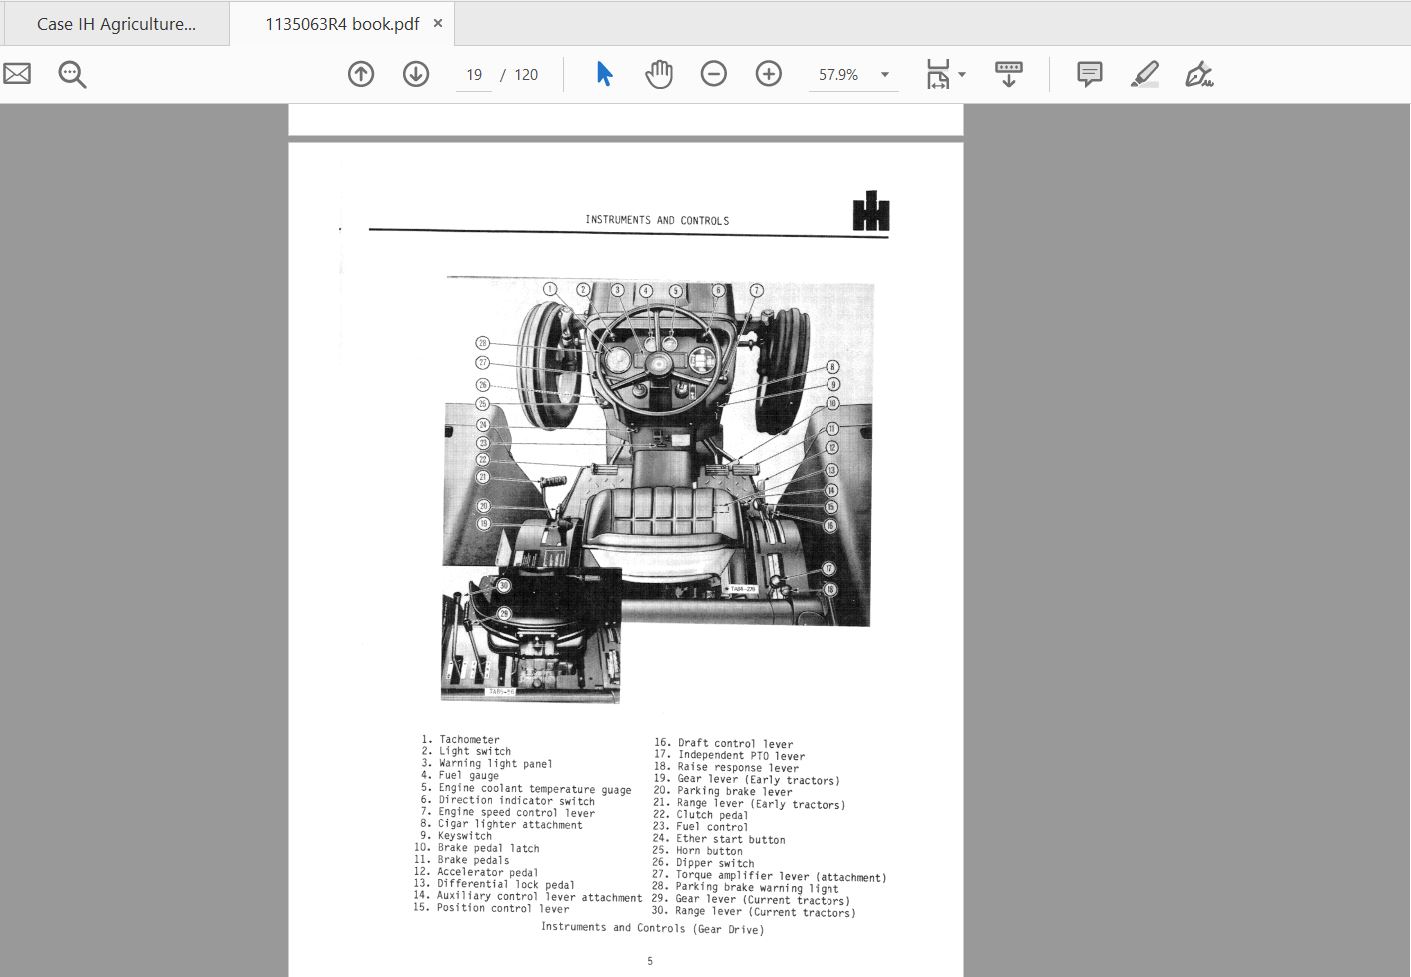Screen dimensions: 1411x977
Task: Click the fit page width icon
Action: (x=938, y=74)
